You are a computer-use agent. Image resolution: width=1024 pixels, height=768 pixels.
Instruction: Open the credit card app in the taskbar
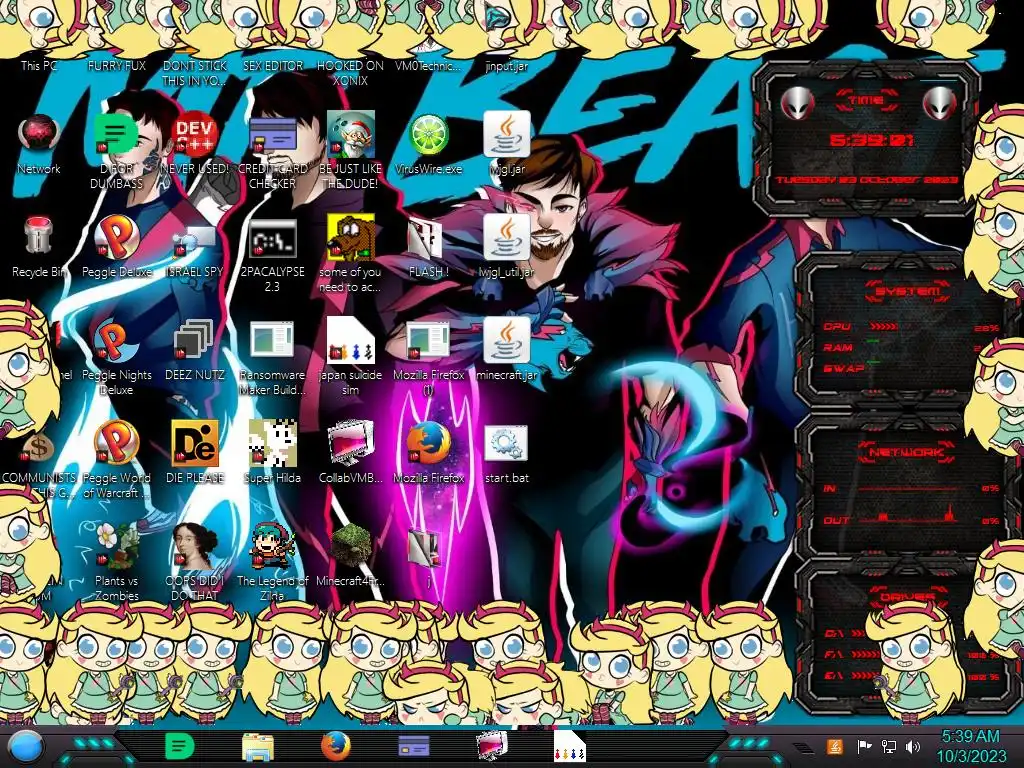pos(414,746)
